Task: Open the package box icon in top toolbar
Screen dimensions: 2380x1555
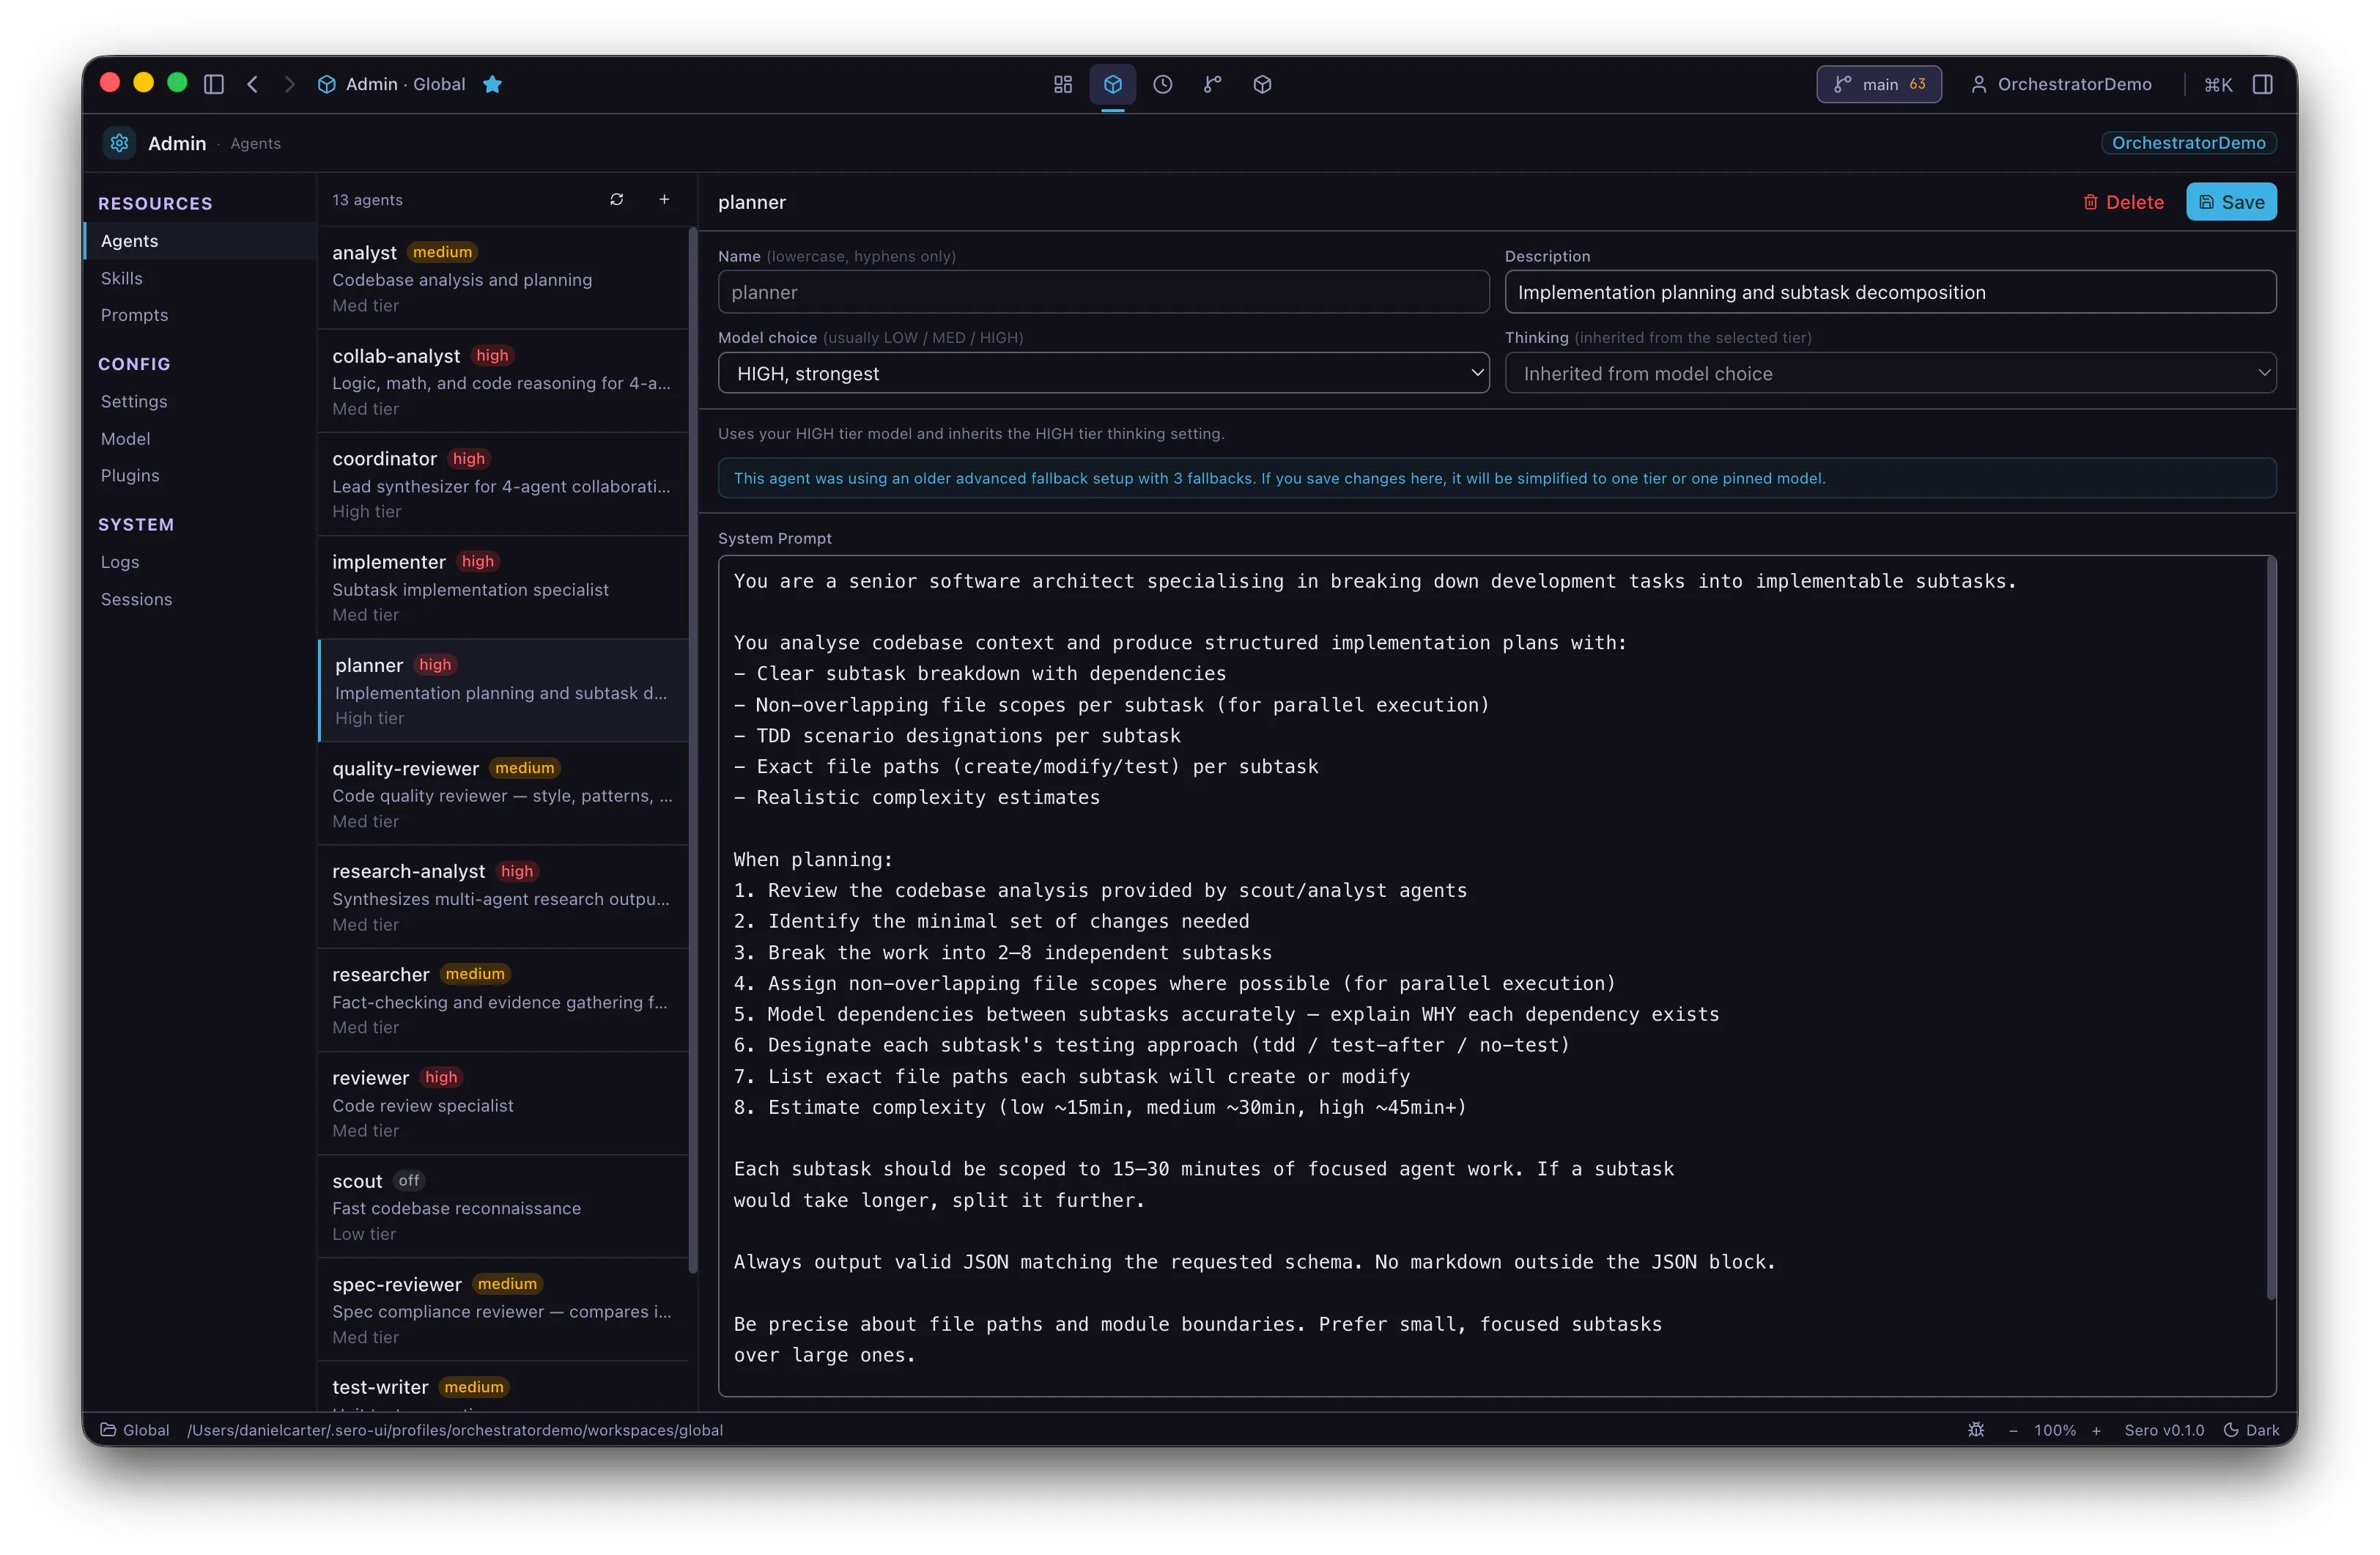Action: pyautogui.click(x=1262, y=84)
